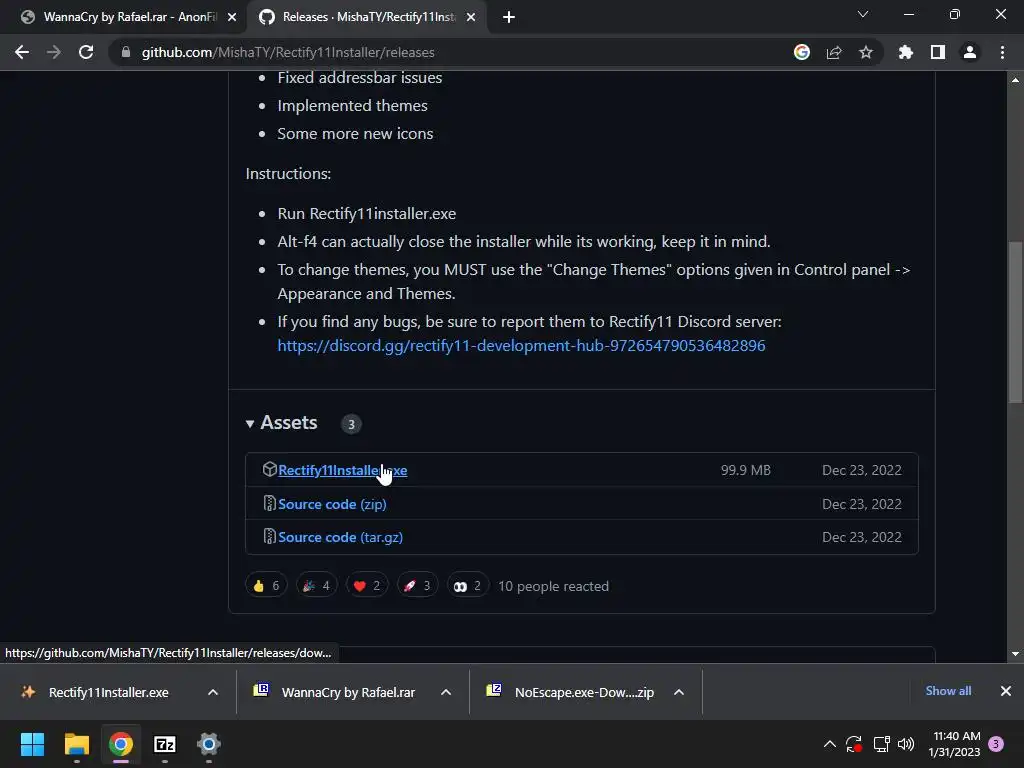This screenshot has width=1024, height=768.
Task: Open 7-Zip from the taskbar
Action: [165, 744]
